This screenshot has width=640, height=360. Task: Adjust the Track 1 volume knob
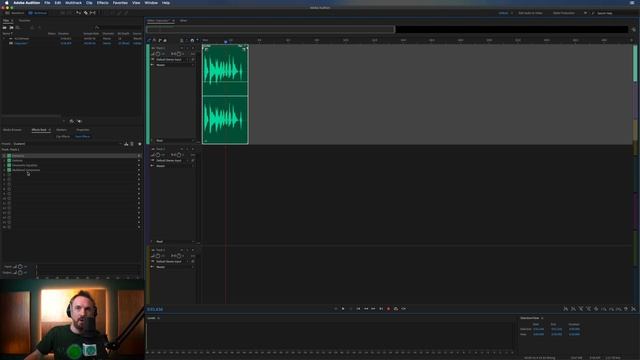tap(158, 54)
